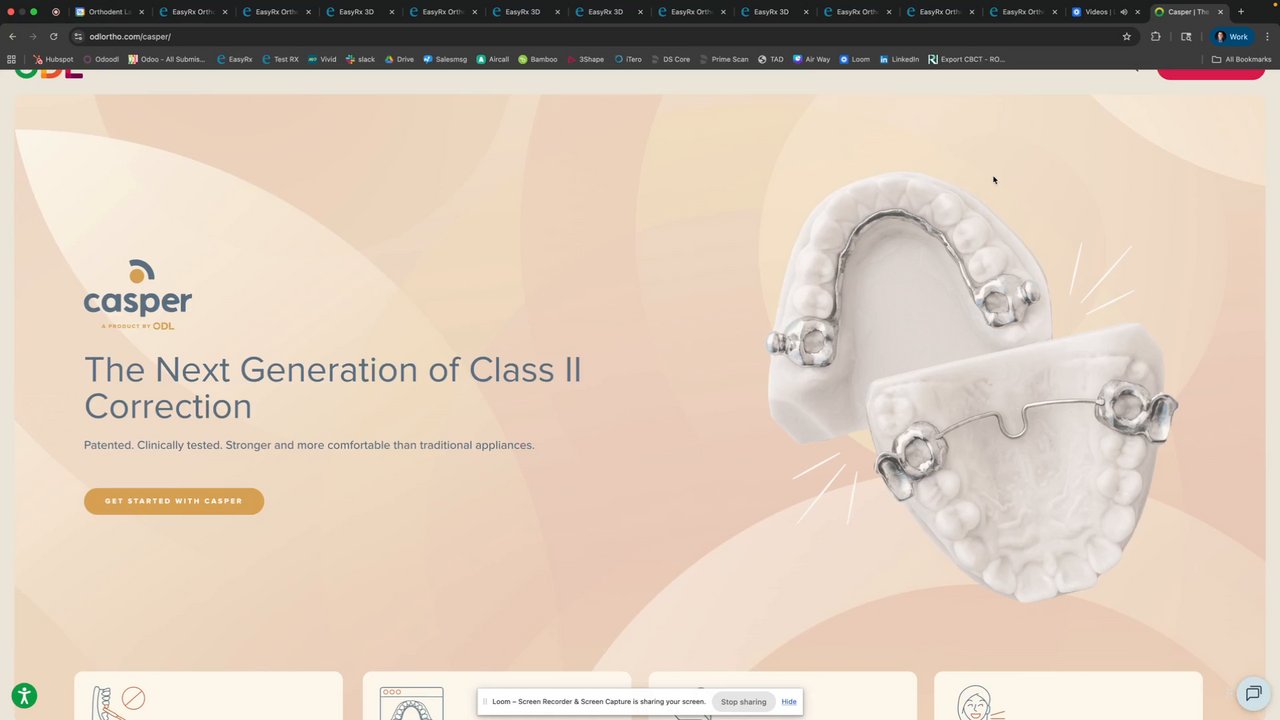1280x720 pixels.
Task: Open the Vivid bookmark
Action: tap(322, 59)
